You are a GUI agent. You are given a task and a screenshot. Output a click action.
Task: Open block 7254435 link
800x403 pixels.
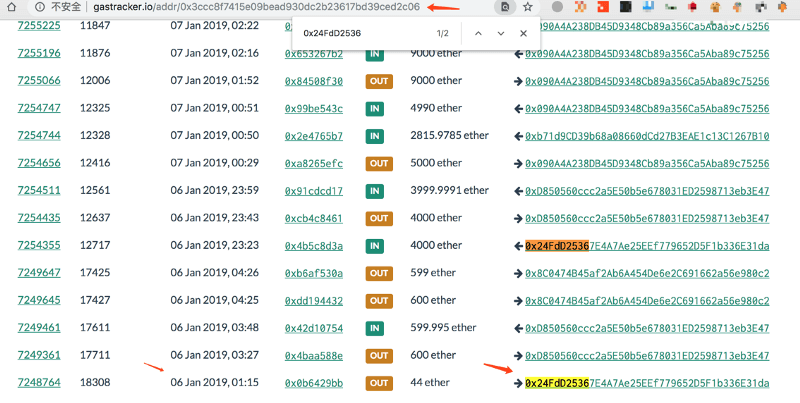click(39, 218)
